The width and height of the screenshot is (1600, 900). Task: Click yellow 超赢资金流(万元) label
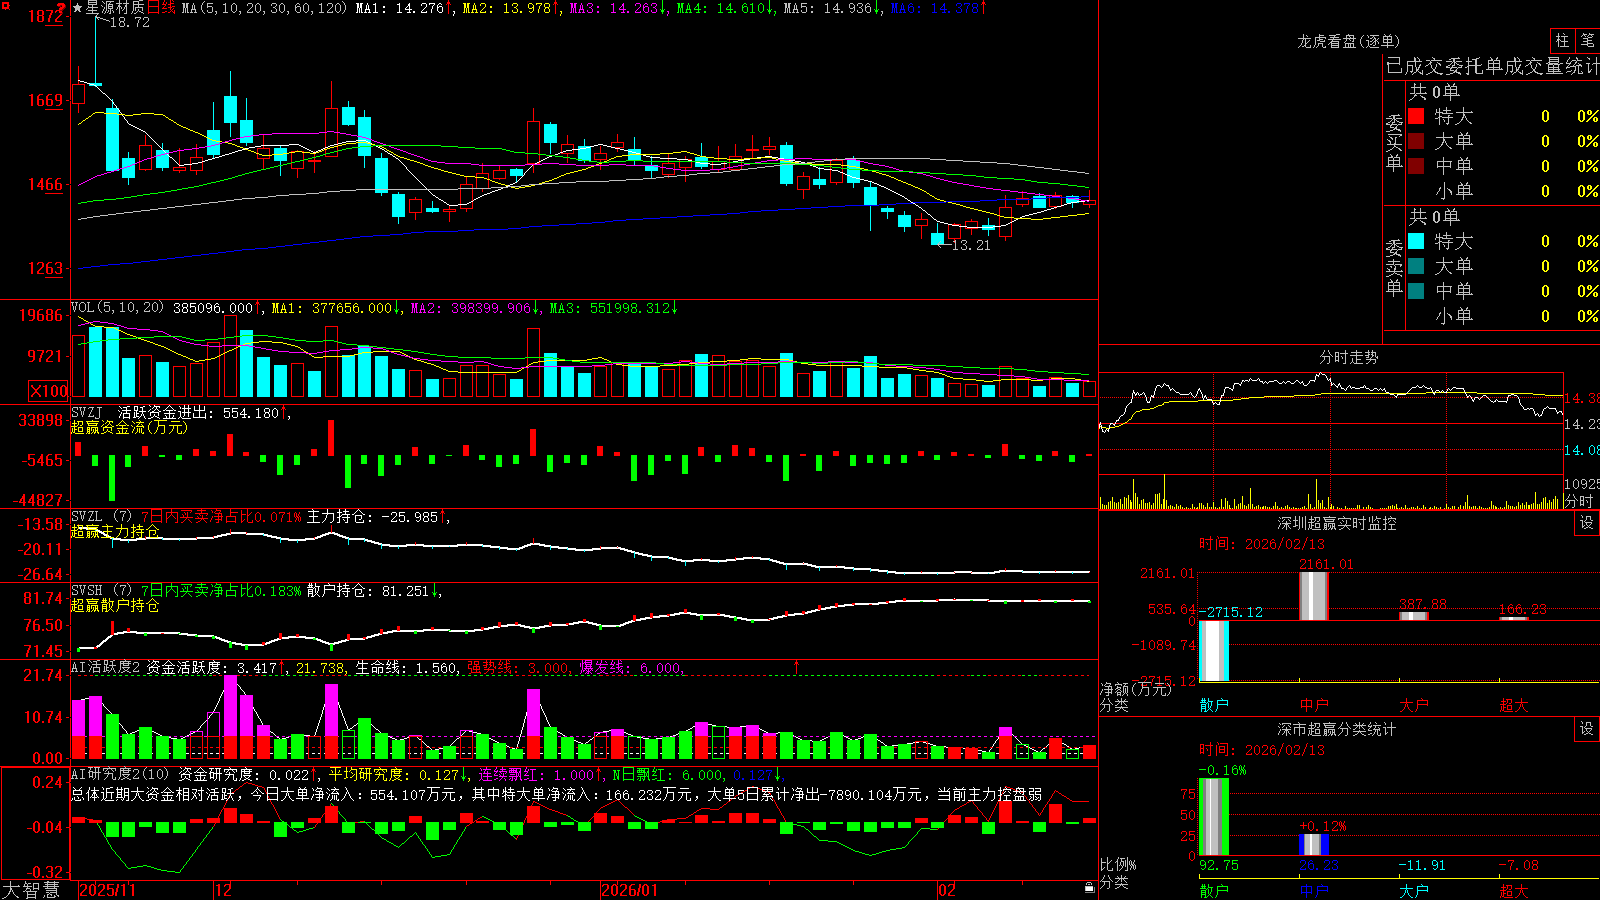(x=129, y=427)
